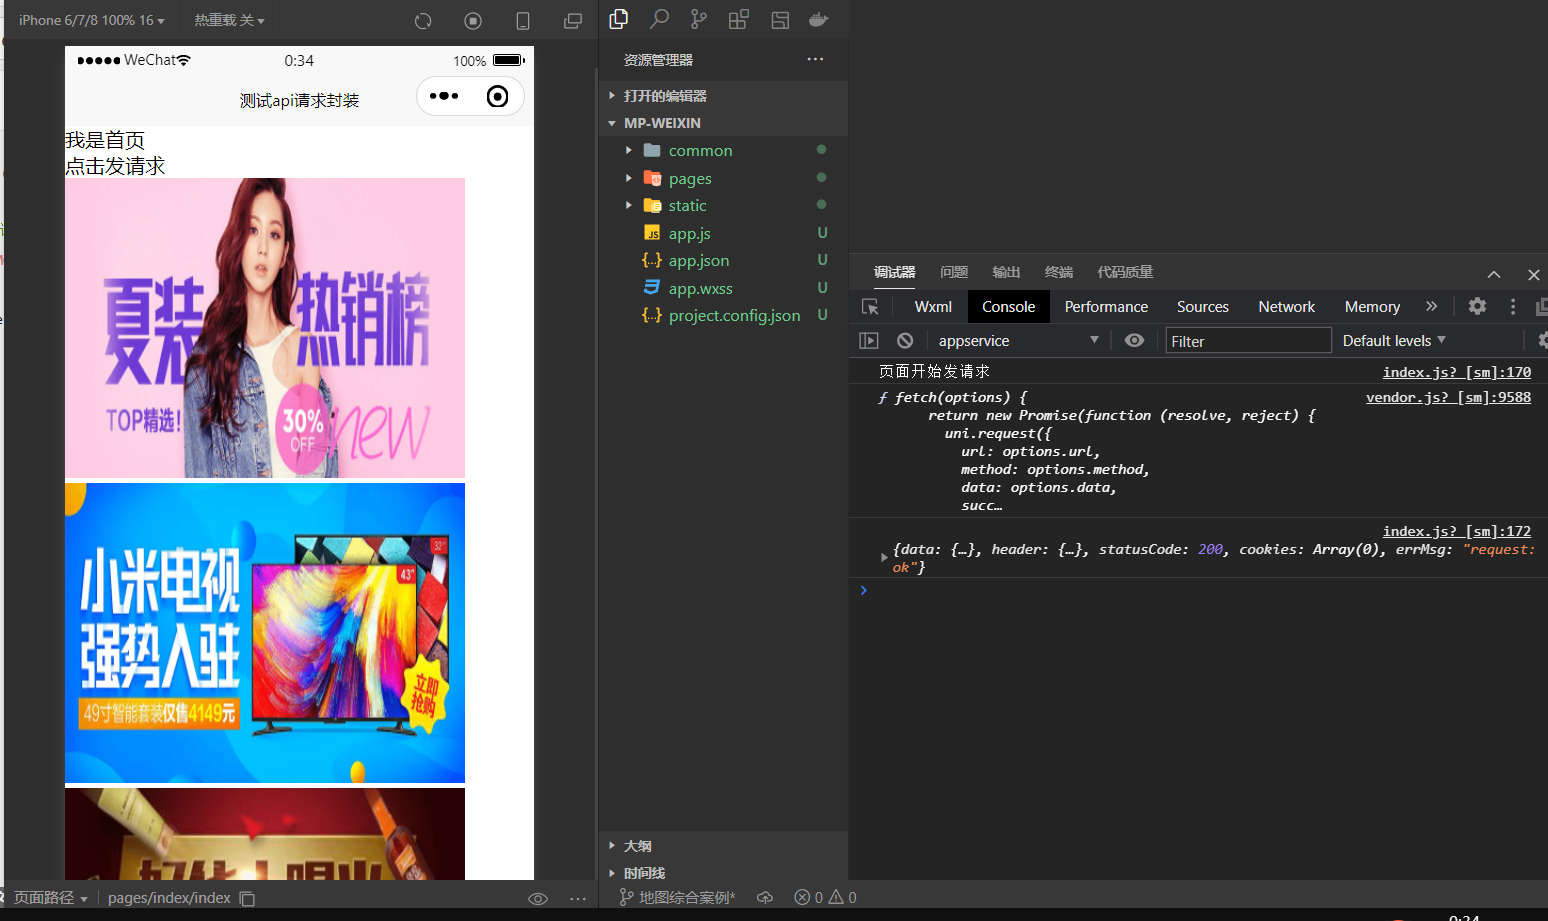Open the source control (git) icon
This screenshot has height=921, width=1548.
[x=699, y=20]
